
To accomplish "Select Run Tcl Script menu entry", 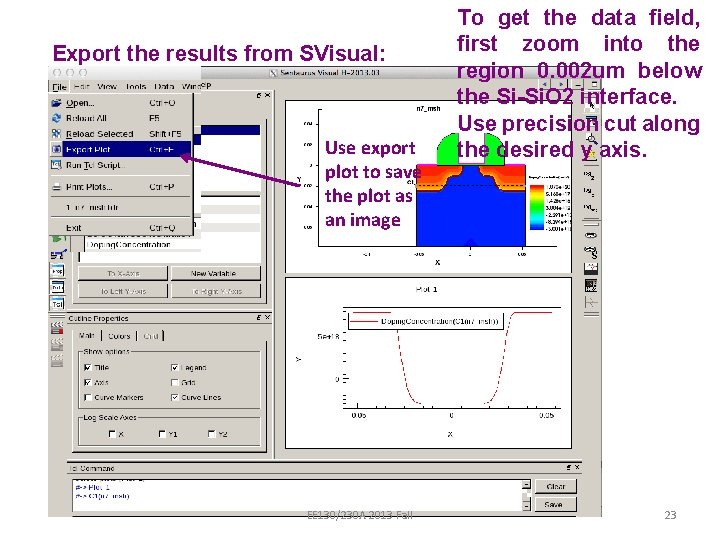I will coord(120,165).
